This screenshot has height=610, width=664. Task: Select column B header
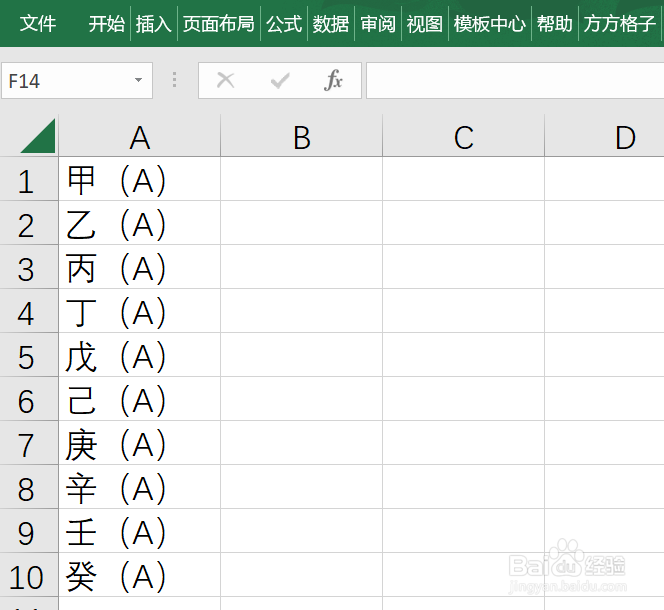click(x=302, y=137)
